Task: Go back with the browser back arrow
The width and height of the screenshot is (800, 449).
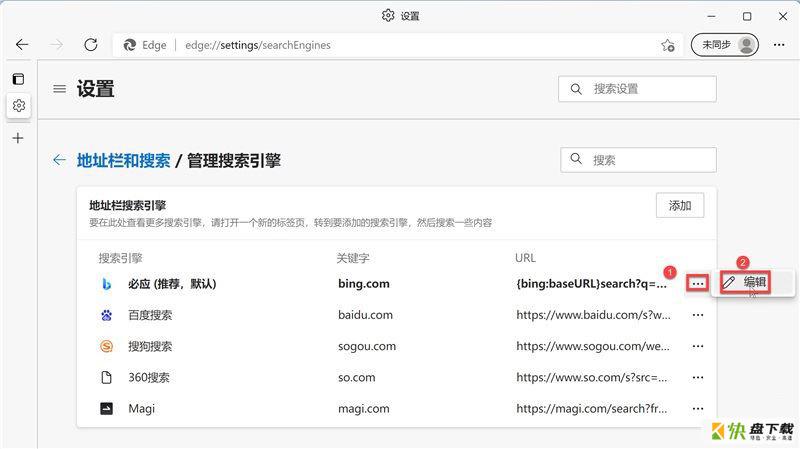Action: point(22,45)
